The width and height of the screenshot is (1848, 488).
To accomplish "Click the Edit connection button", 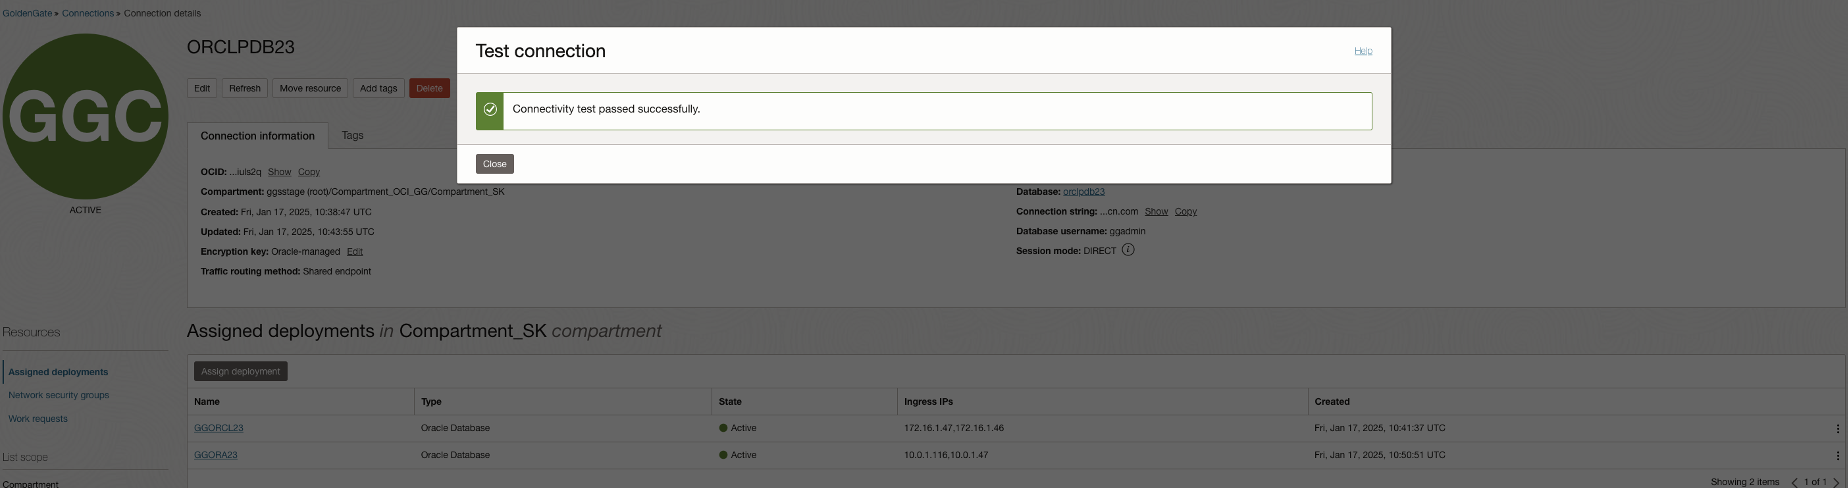I will [x=202, y=88].
